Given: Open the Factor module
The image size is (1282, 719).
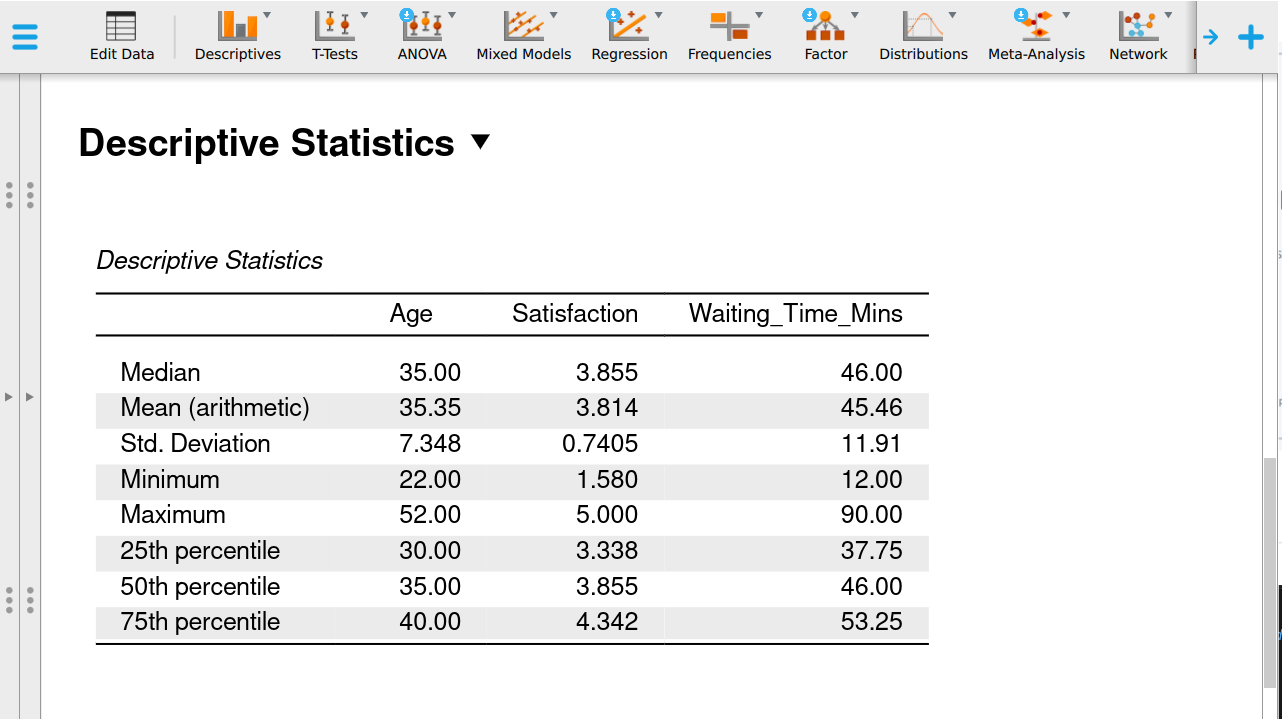Looking at the screenshot, I should (x=826, y=38).
